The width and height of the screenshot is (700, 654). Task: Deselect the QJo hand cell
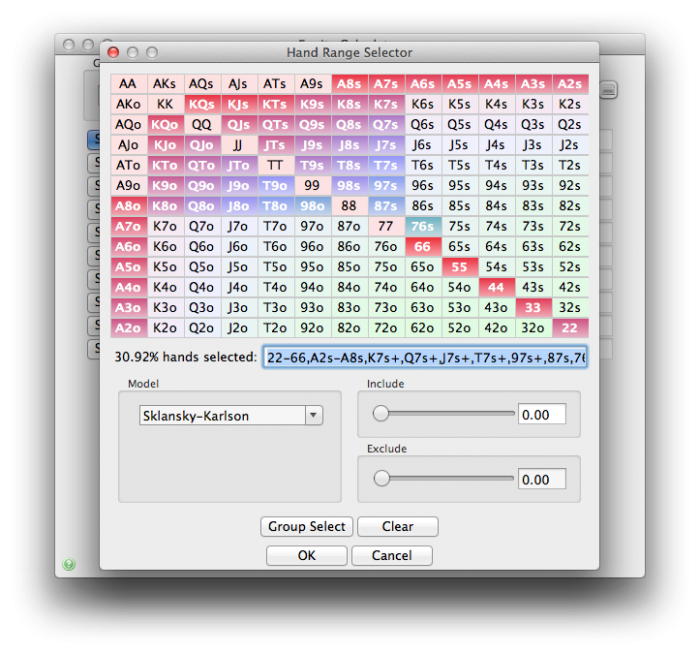[202, 145]
